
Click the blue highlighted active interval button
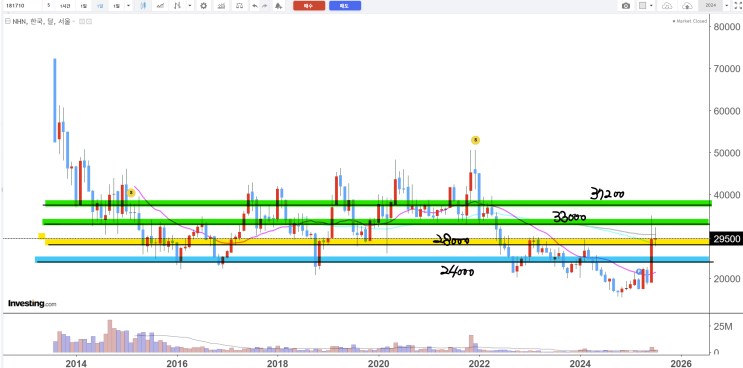point(100,6)
